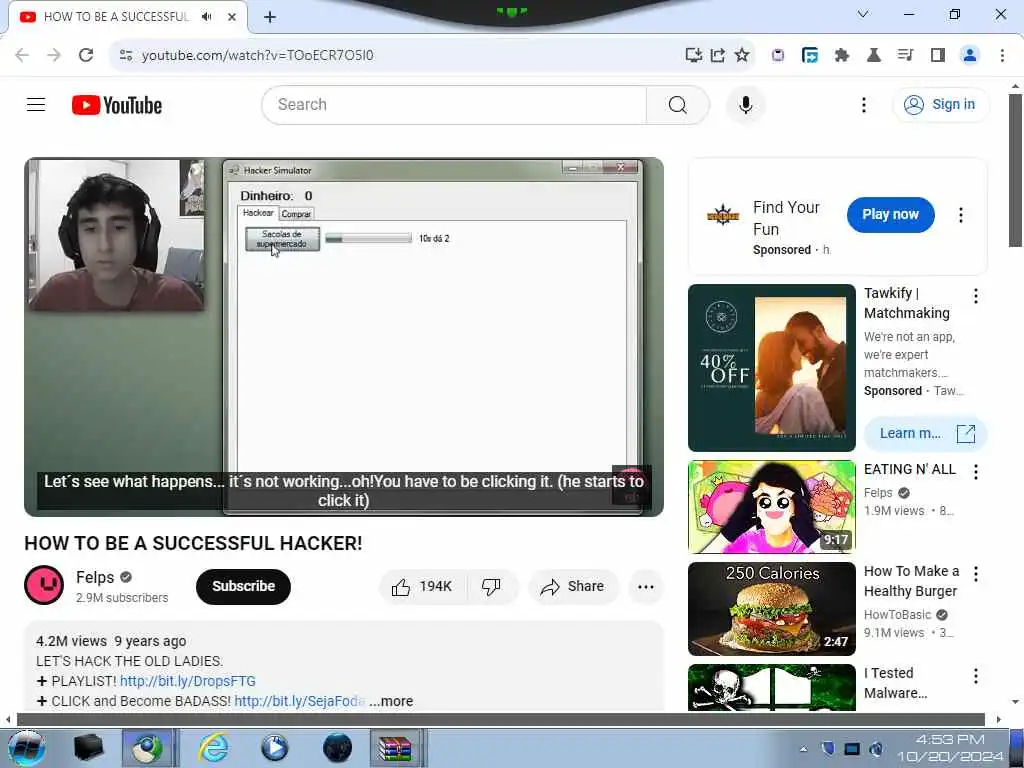Go forward in browser history

tap(54, 55)
